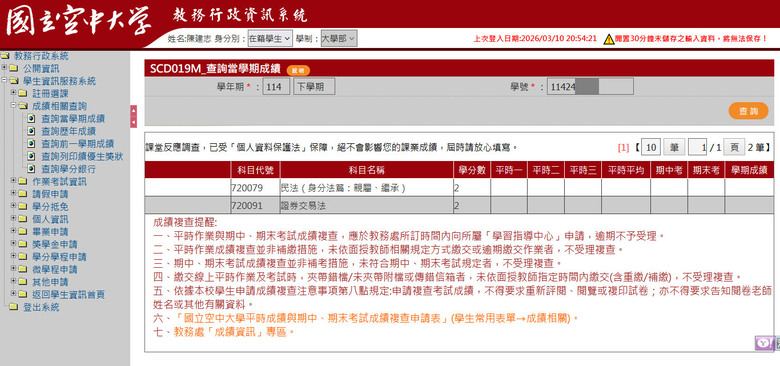Image resolution: width=780 pixels, height=366 pixels.
Task: Open the 學制 dropdown showing 大學部
Action: click(339, 38)
